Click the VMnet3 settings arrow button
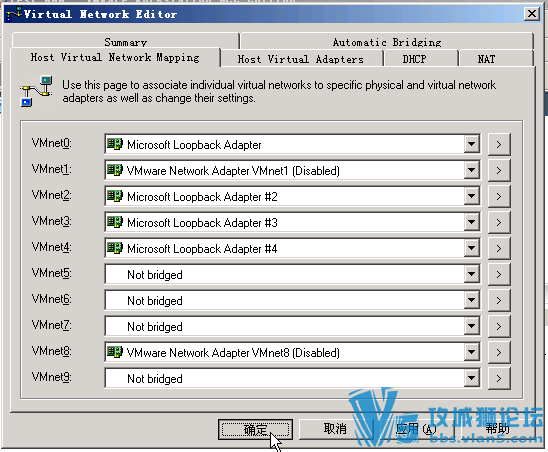Screen dimensions: 548x452 point(499,222)
